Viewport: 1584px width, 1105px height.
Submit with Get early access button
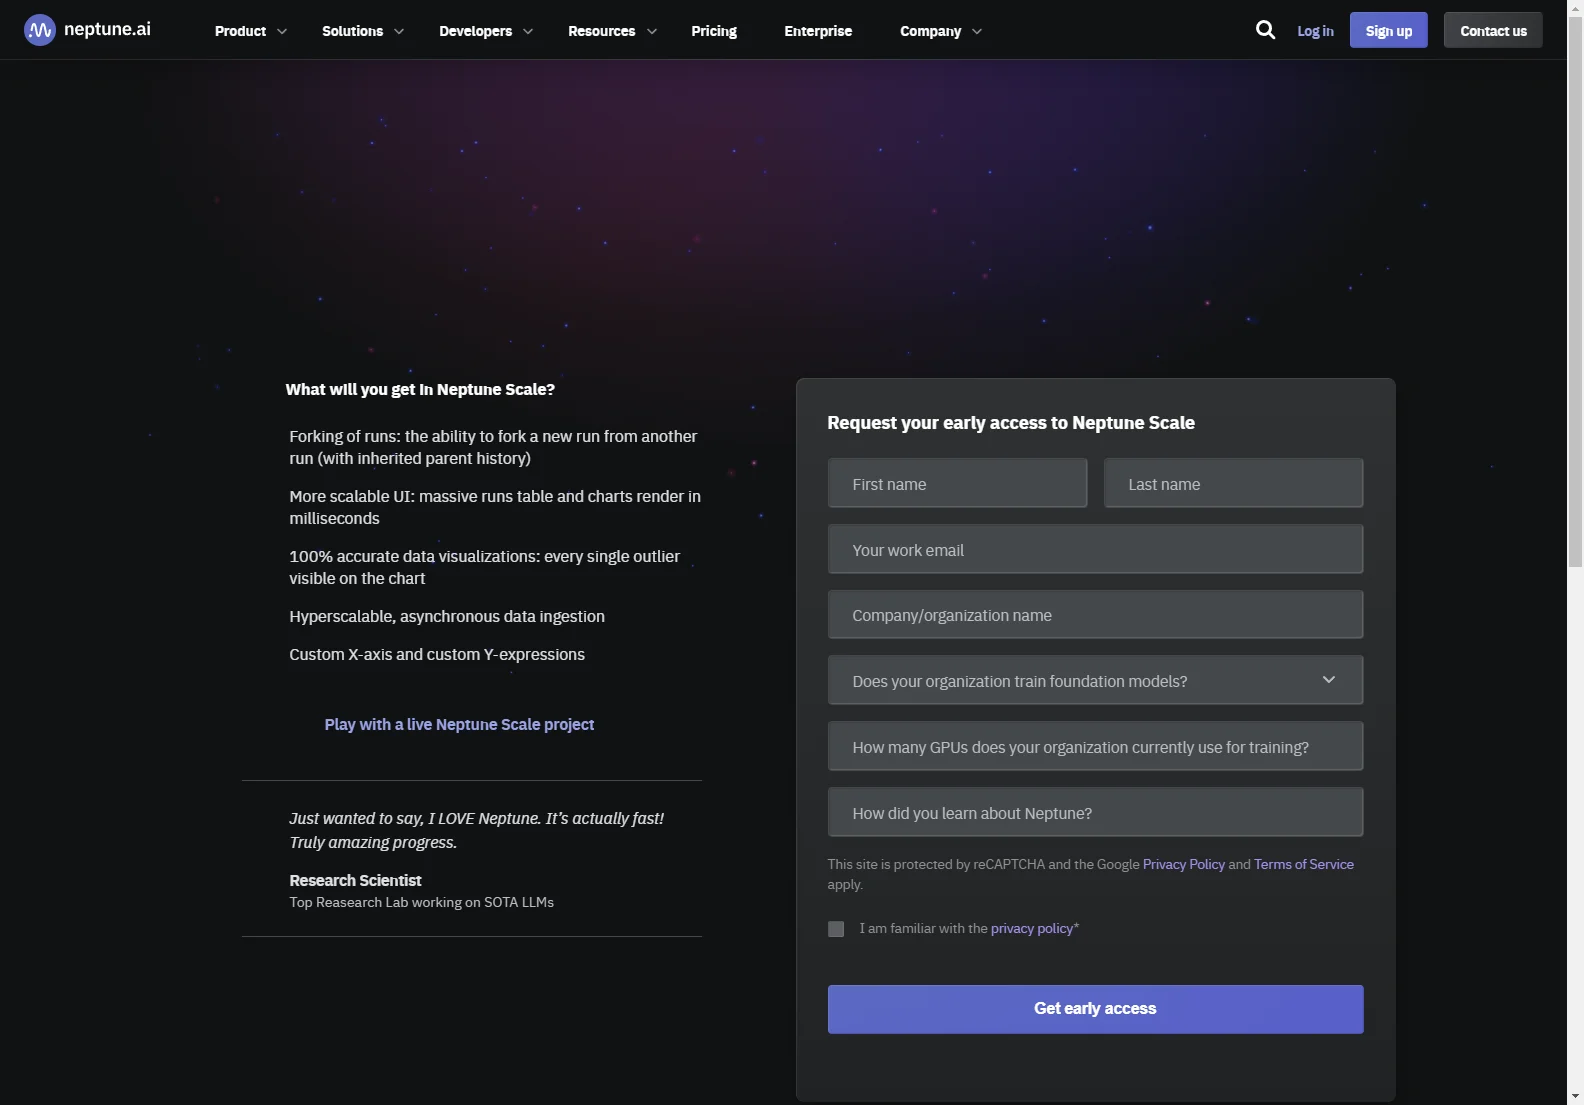[1095, 1009]
